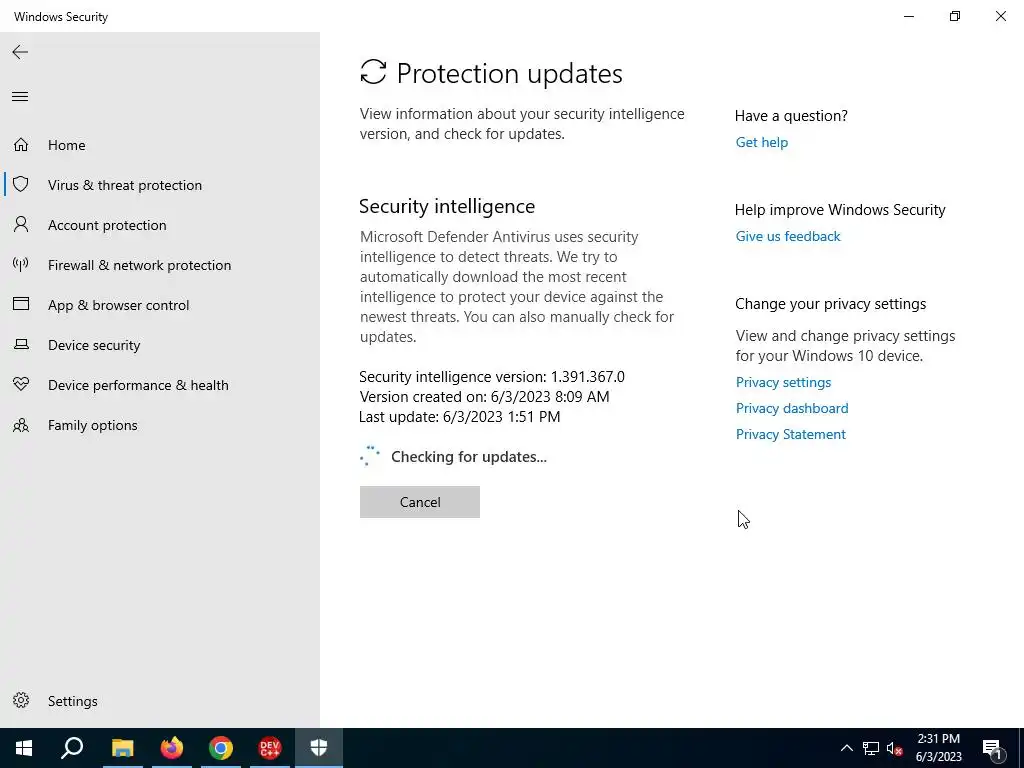1024x768 pixels.
Task: Click the Version created on: 6/3/2023 8:09 AM line
Action: [x=484, y=396]
